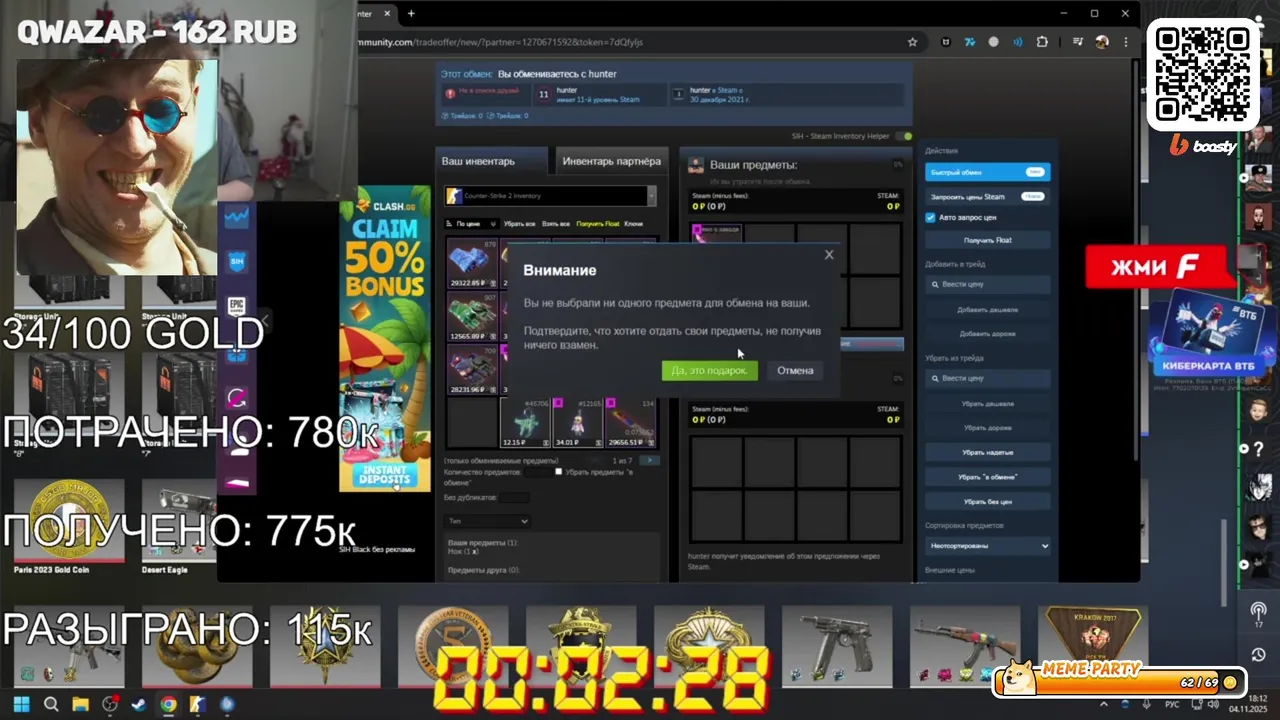Select the item priced 28231.96
The image size is (1280, 720).
[x=472, y=370]
